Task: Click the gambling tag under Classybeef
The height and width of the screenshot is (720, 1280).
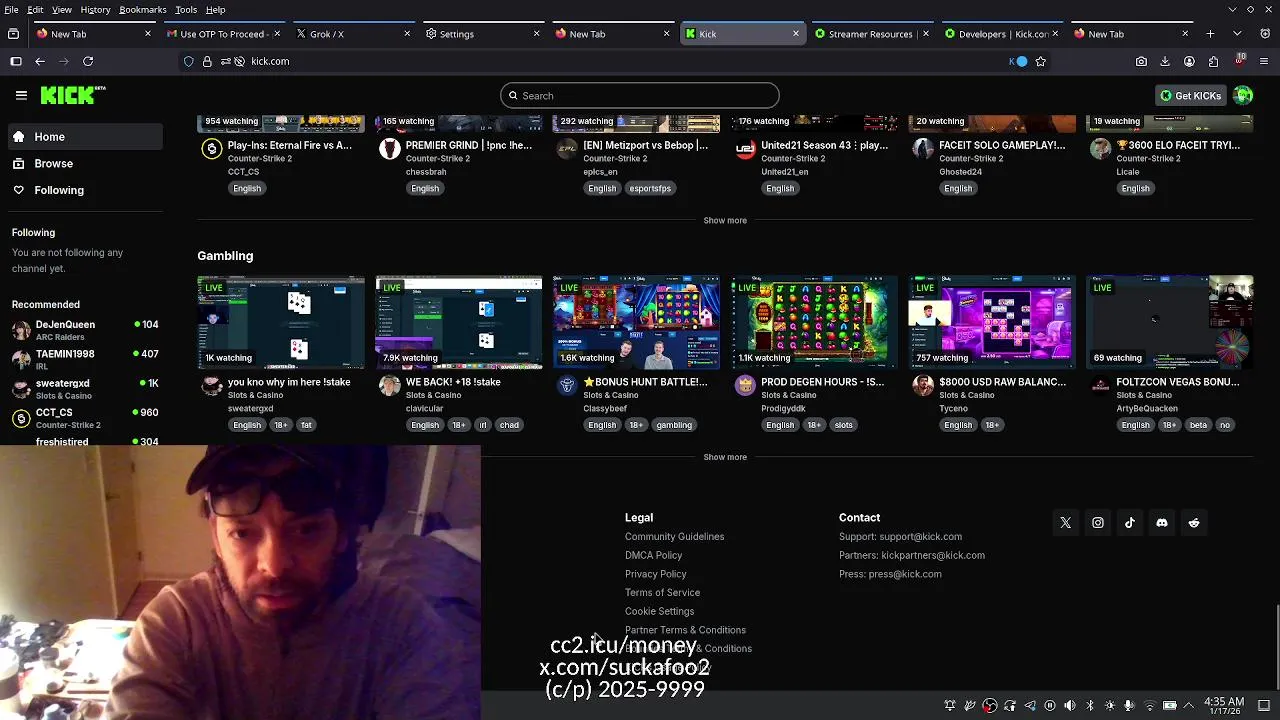Action: pyautogui.click(x=674, y=425)
